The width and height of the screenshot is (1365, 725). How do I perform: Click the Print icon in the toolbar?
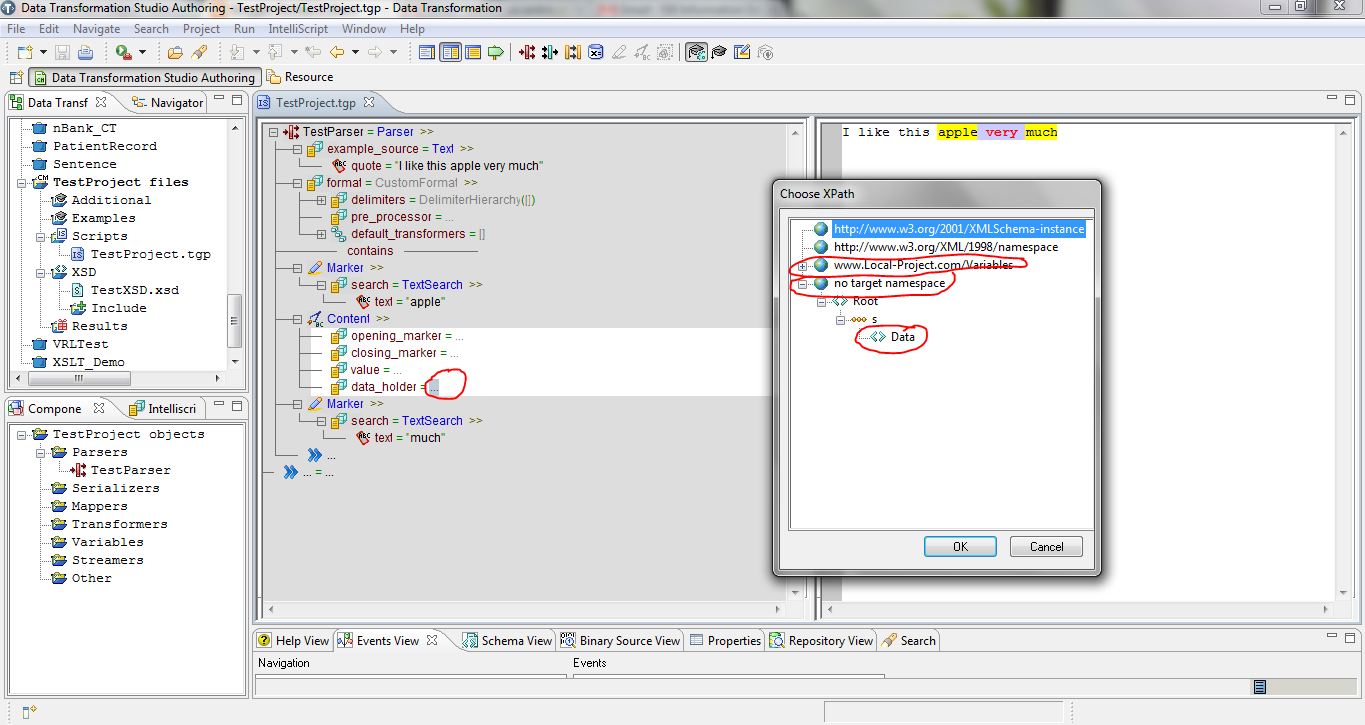(x=85, y=52)
